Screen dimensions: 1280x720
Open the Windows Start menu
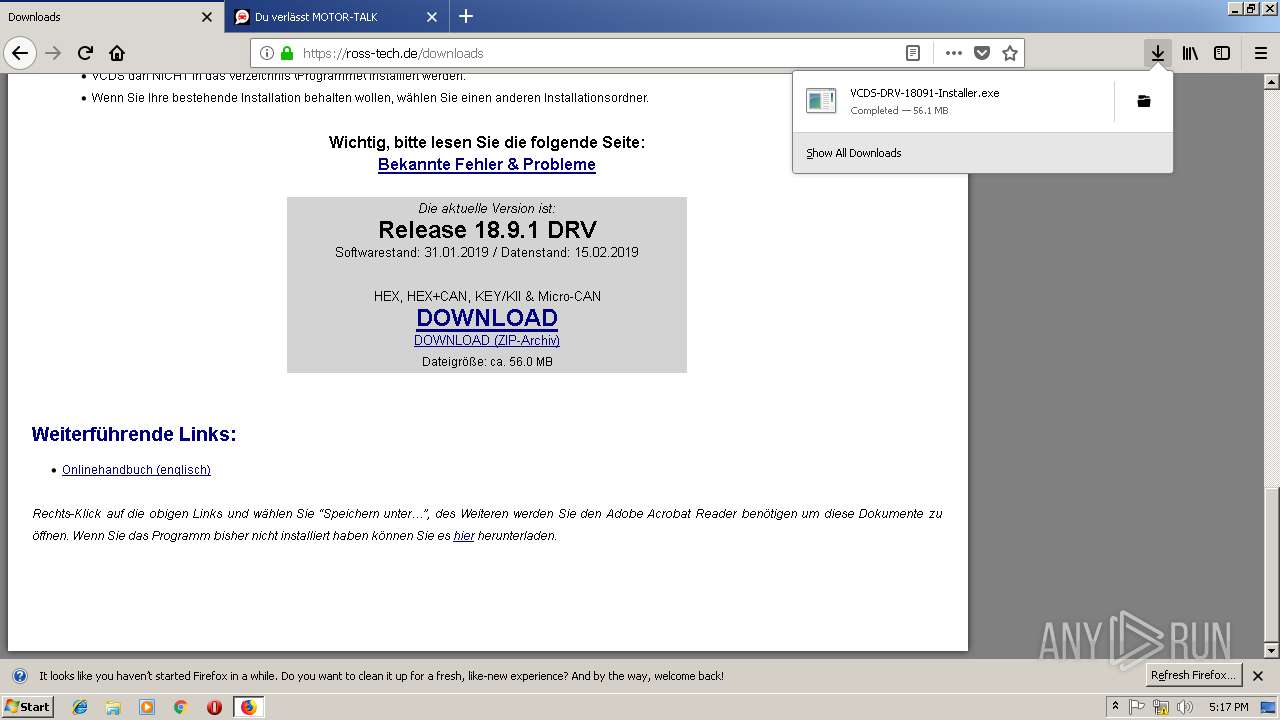27,706
